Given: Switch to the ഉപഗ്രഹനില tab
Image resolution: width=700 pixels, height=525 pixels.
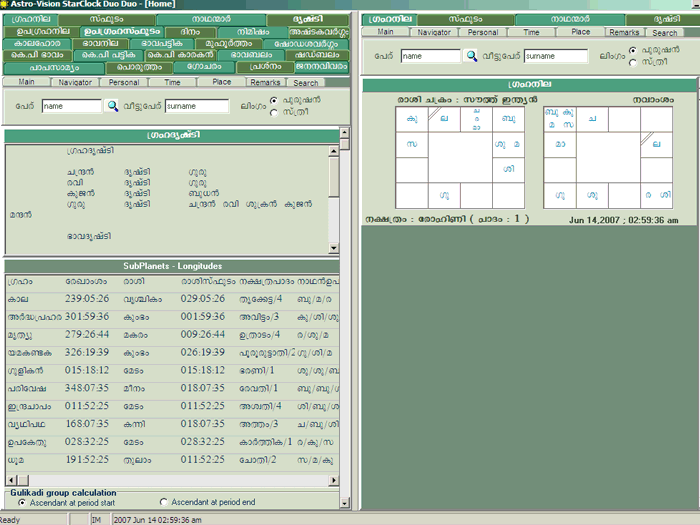Looking at the screenshot, I should (x=41, y=32).
